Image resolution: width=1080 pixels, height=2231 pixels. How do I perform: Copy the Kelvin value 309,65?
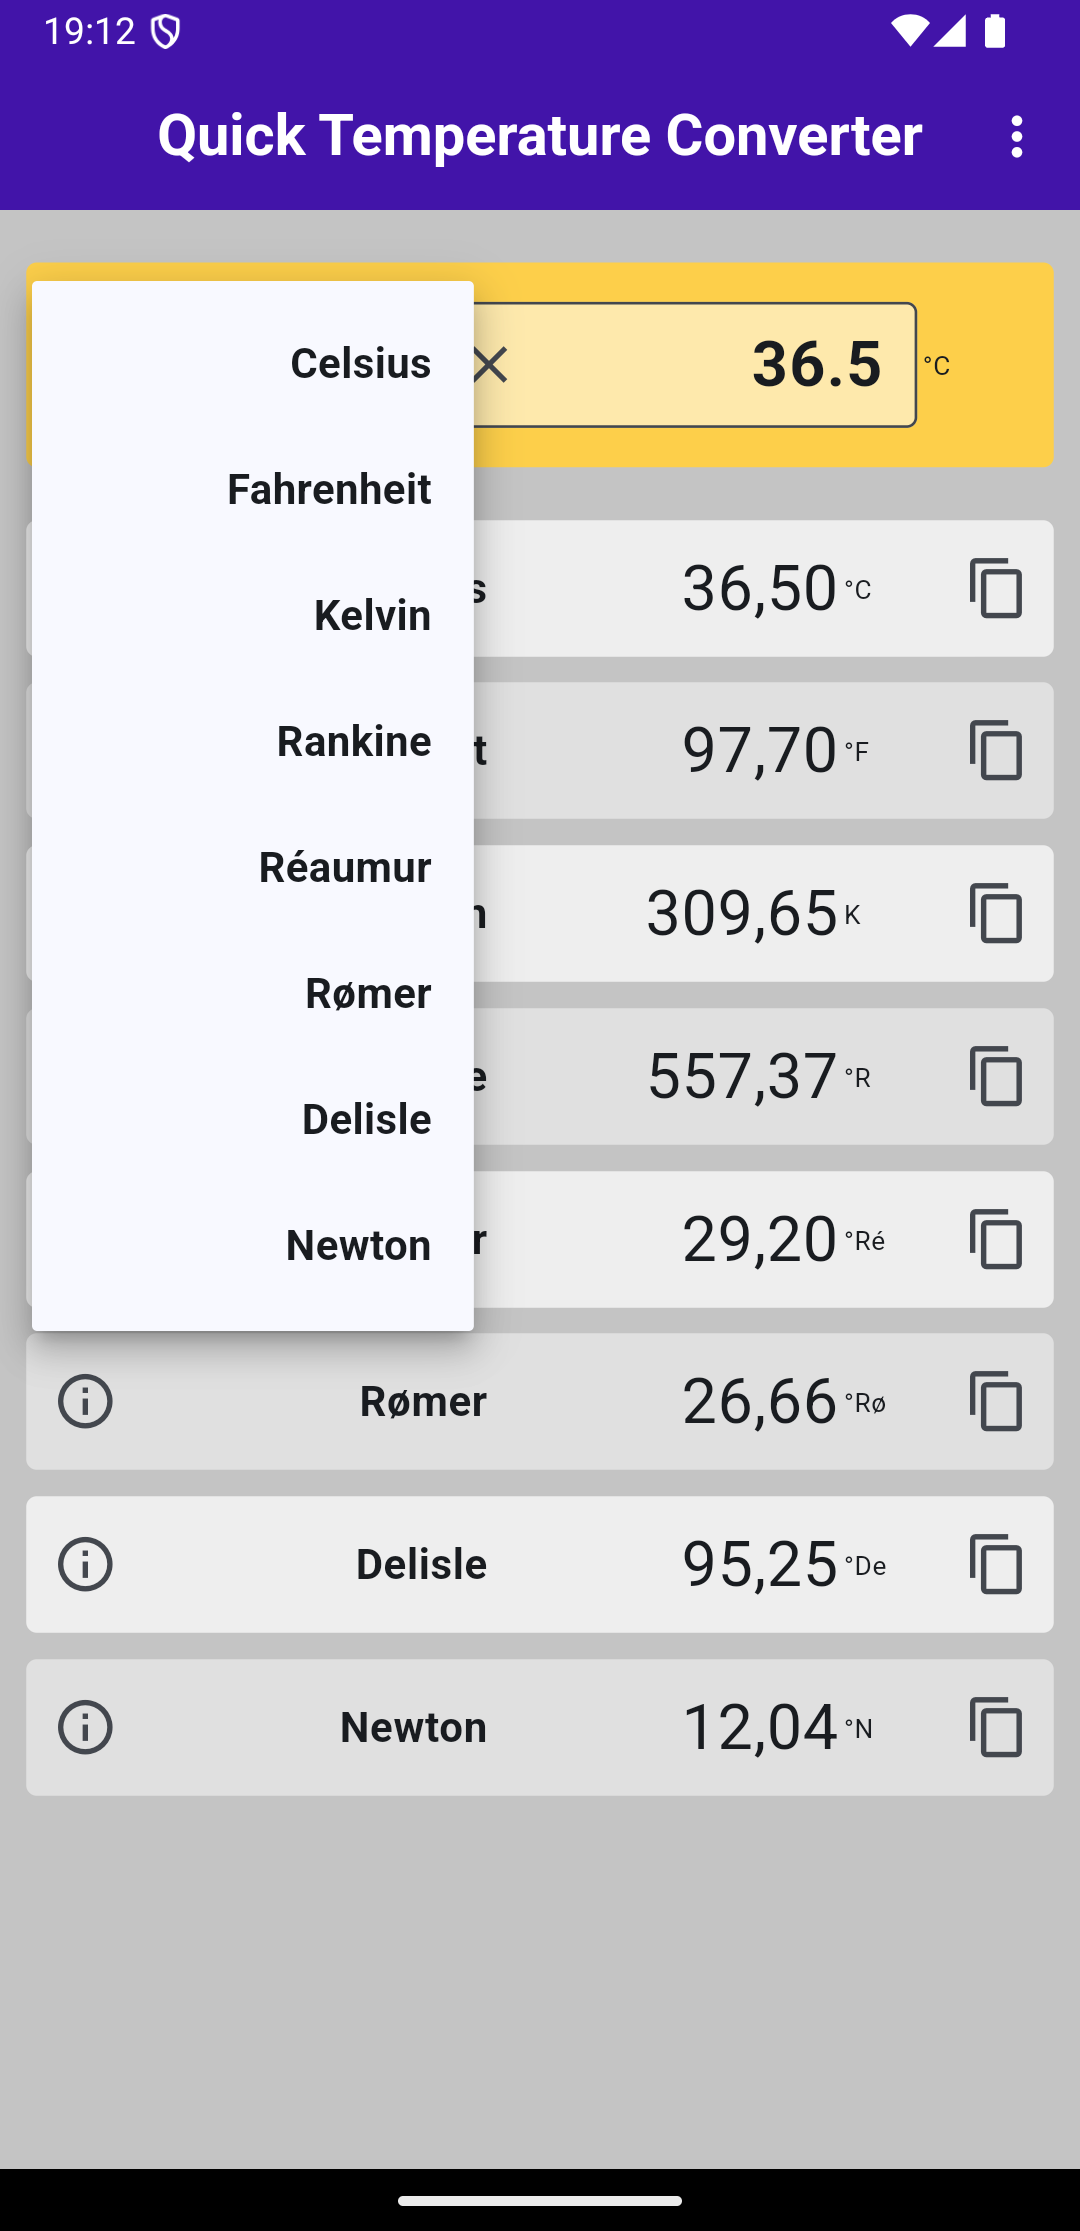[995, 913]
